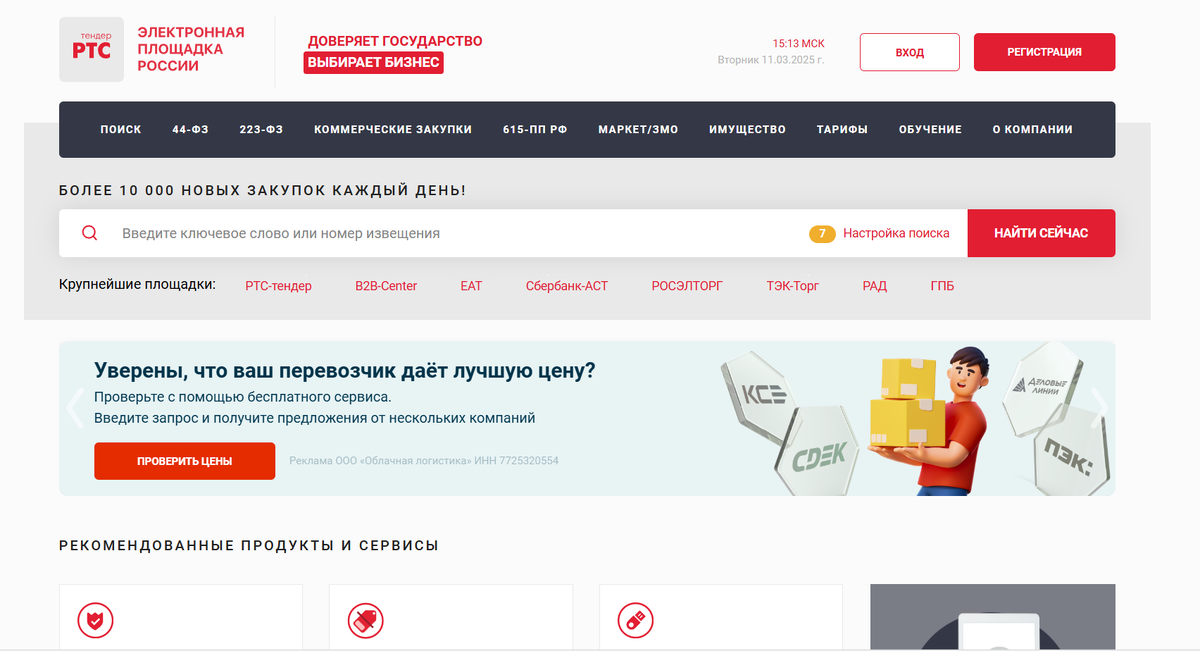
Task: Click the red price tag product icon
Action: tap(365, 620)
